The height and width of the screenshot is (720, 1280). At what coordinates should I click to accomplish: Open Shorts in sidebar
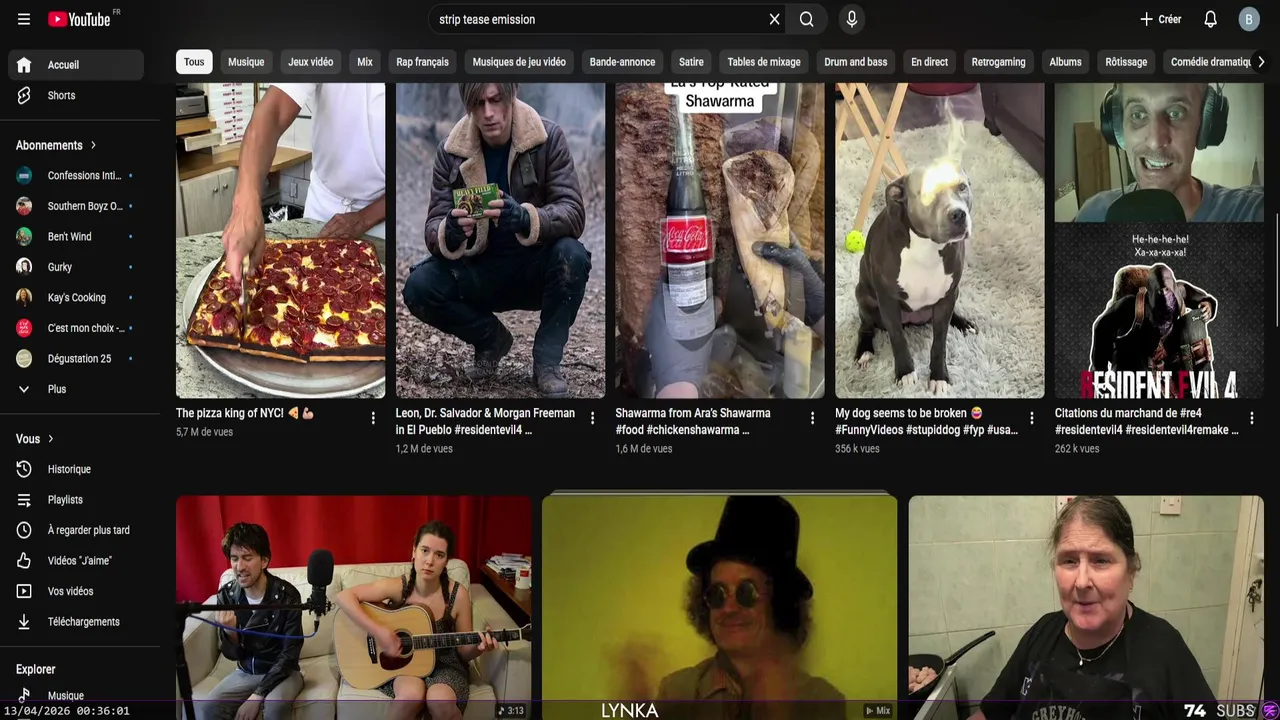[x=76, y=95]
